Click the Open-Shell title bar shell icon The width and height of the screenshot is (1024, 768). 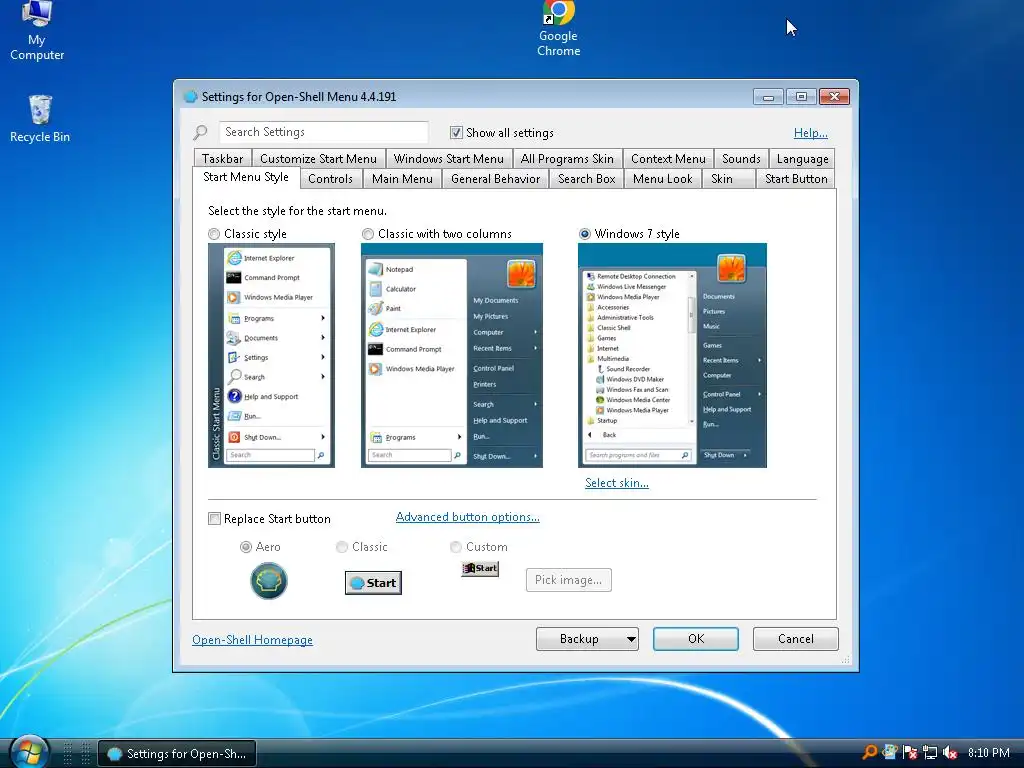pos(190,97)
